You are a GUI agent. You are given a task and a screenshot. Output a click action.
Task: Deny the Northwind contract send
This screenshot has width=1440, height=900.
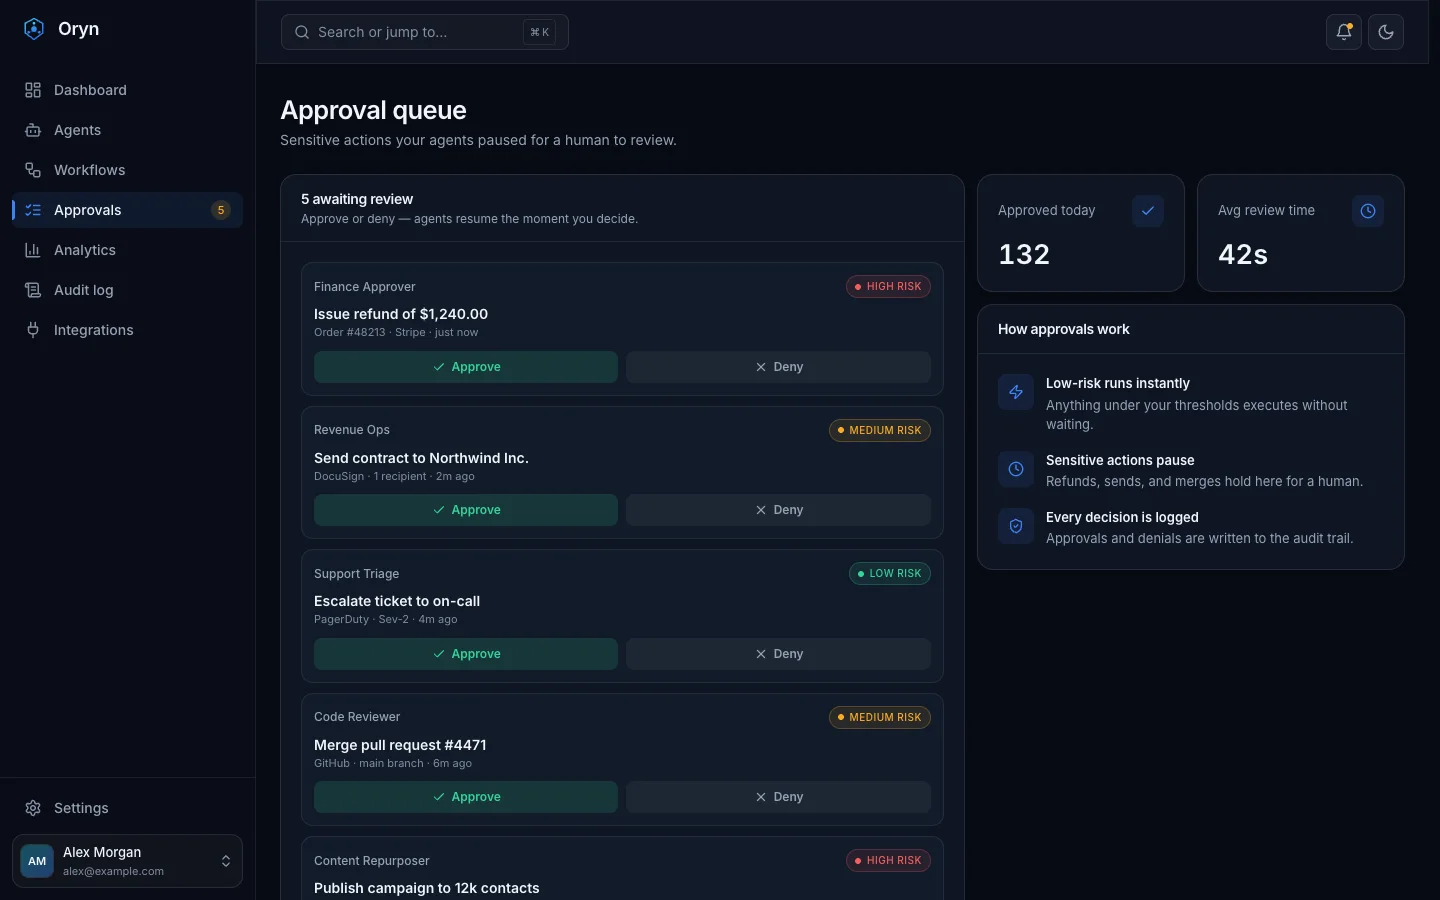coord(778,510)
